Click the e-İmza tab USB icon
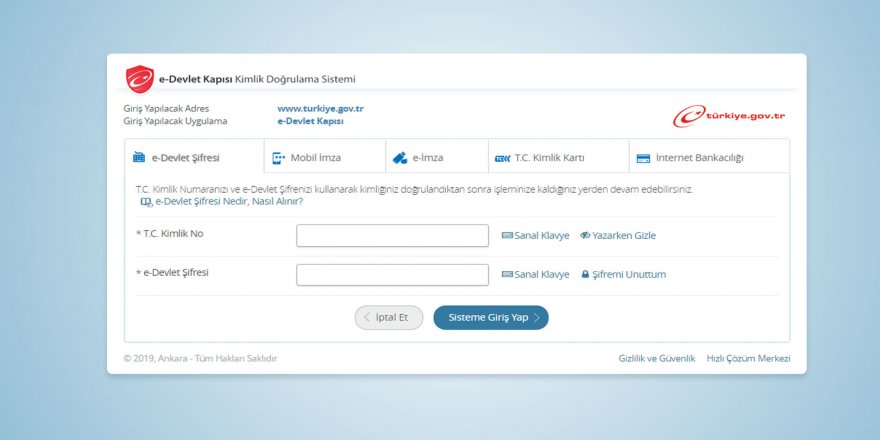Screen dimensions: 880x440 (x=400, y=158)
